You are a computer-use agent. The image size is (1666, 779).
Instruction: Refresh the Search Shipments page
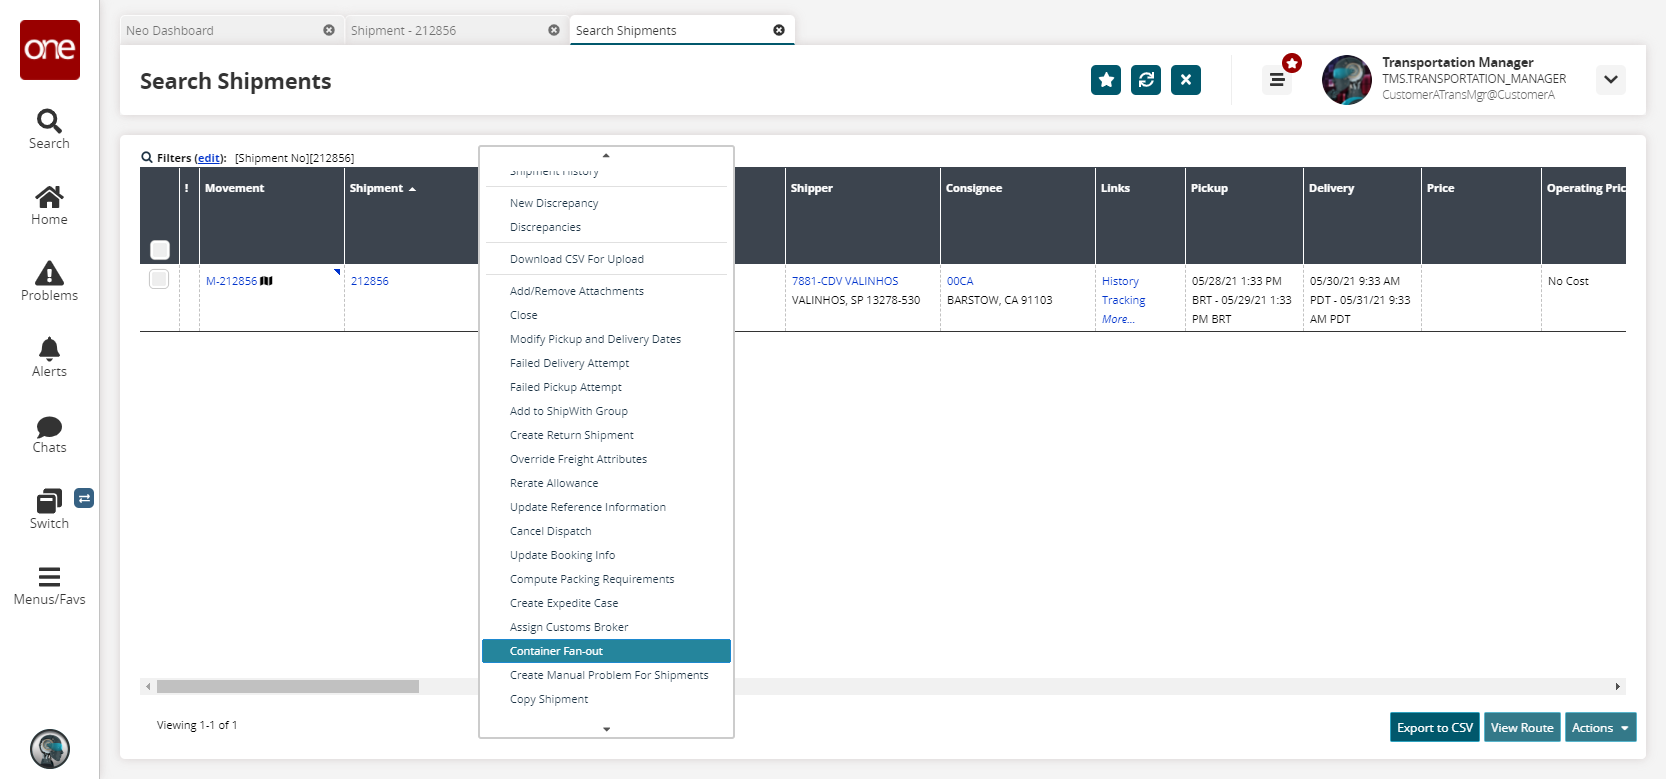pyautogui.click(x=1145, y=80)
